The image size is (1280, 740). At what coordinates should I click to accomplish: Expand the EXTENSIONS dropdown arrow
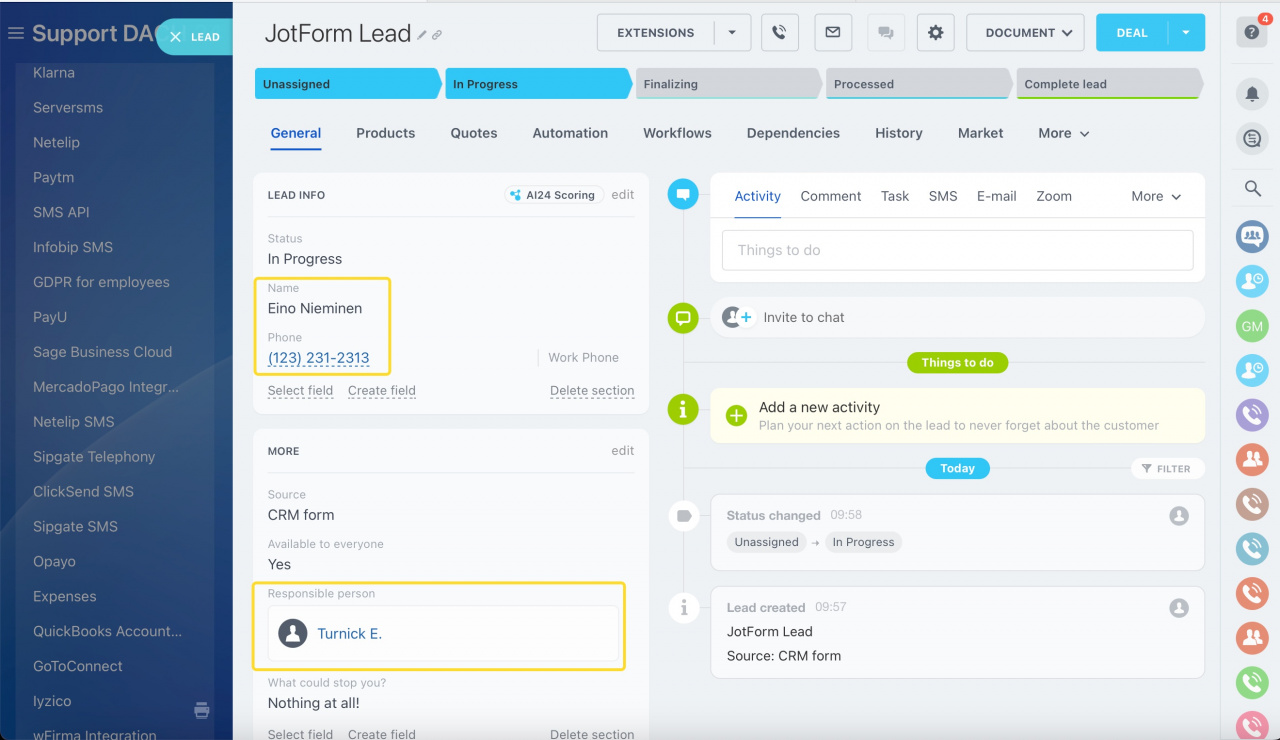pos(732,32)
